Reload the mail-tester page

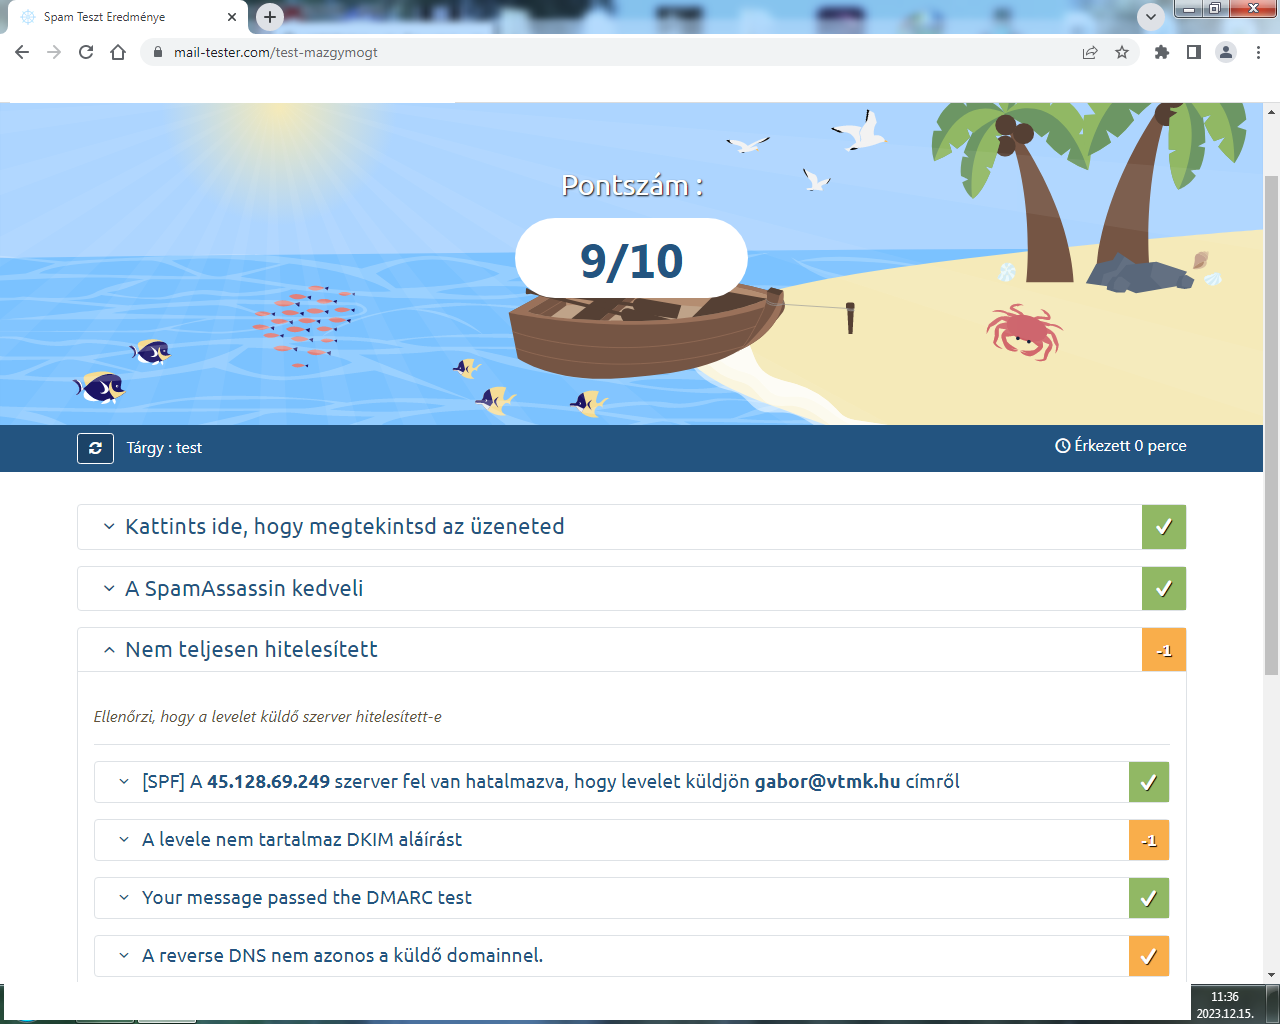click(x=86, y=52)
